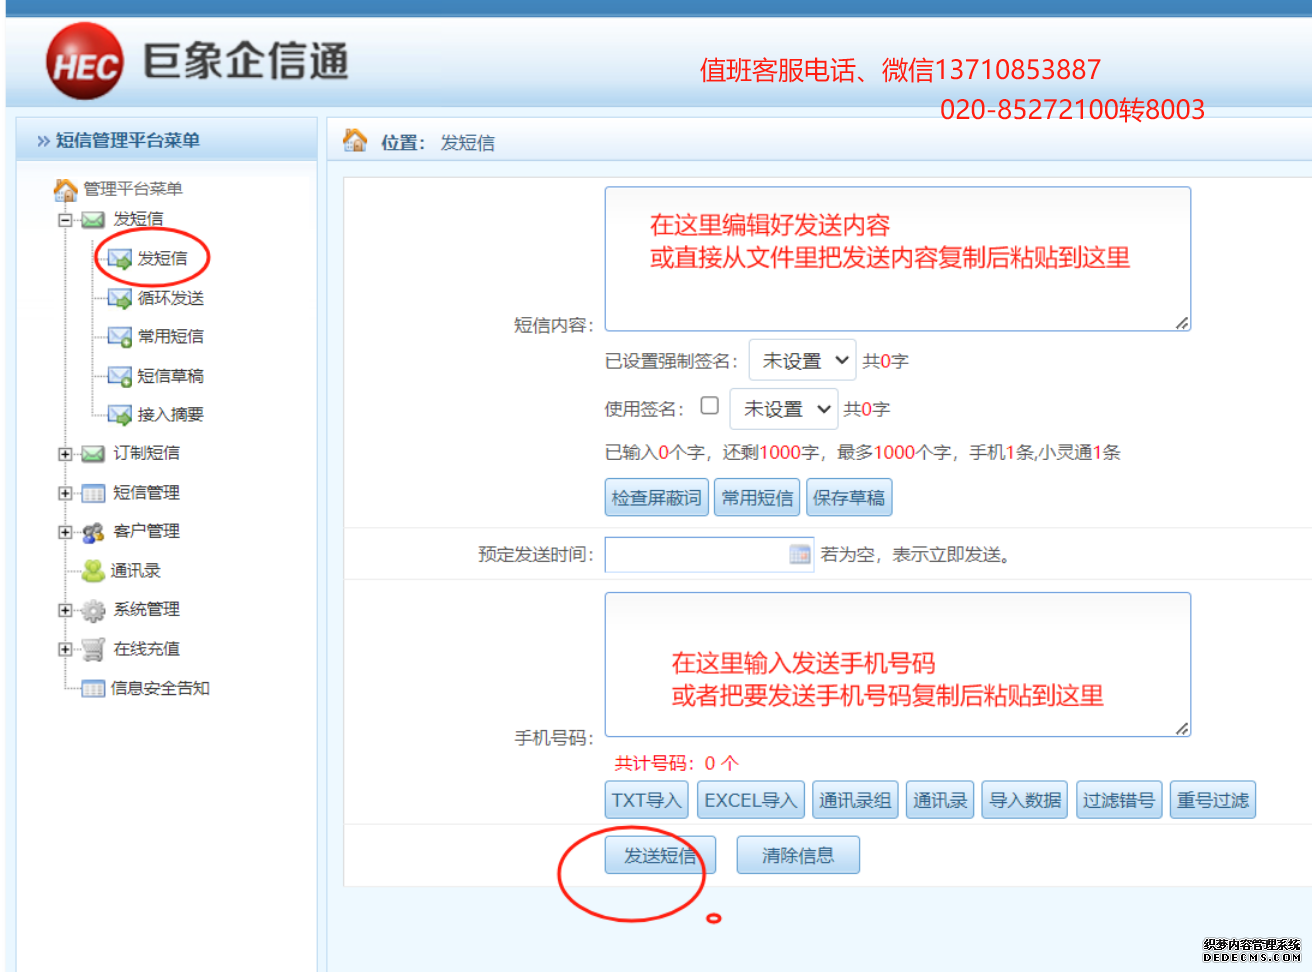
Task: Collapse the 发短信 tree folder
Action: click(65, 220)
